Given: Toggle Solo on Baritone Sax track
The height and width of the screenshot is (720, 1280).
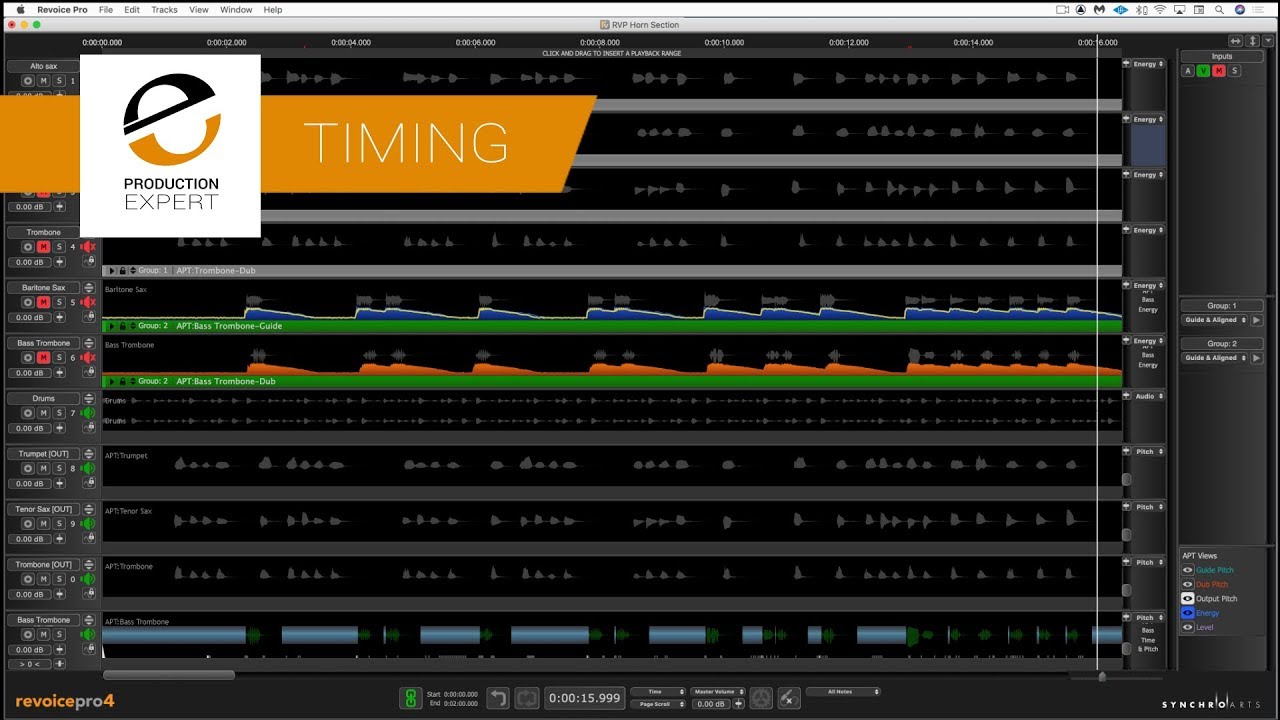Looking at the screenshot, I should click(59, 302).
